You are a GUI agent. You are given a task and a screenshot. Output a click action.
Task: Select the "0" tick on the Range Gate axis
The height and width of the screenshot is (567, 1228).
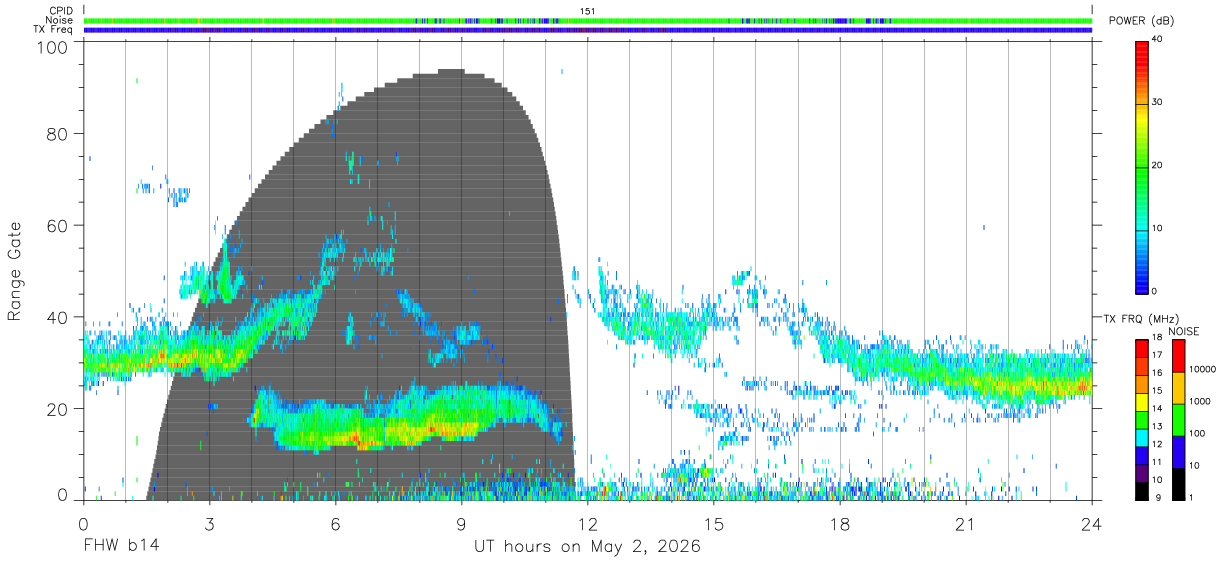pyautogui.click(x=62, y=493)
